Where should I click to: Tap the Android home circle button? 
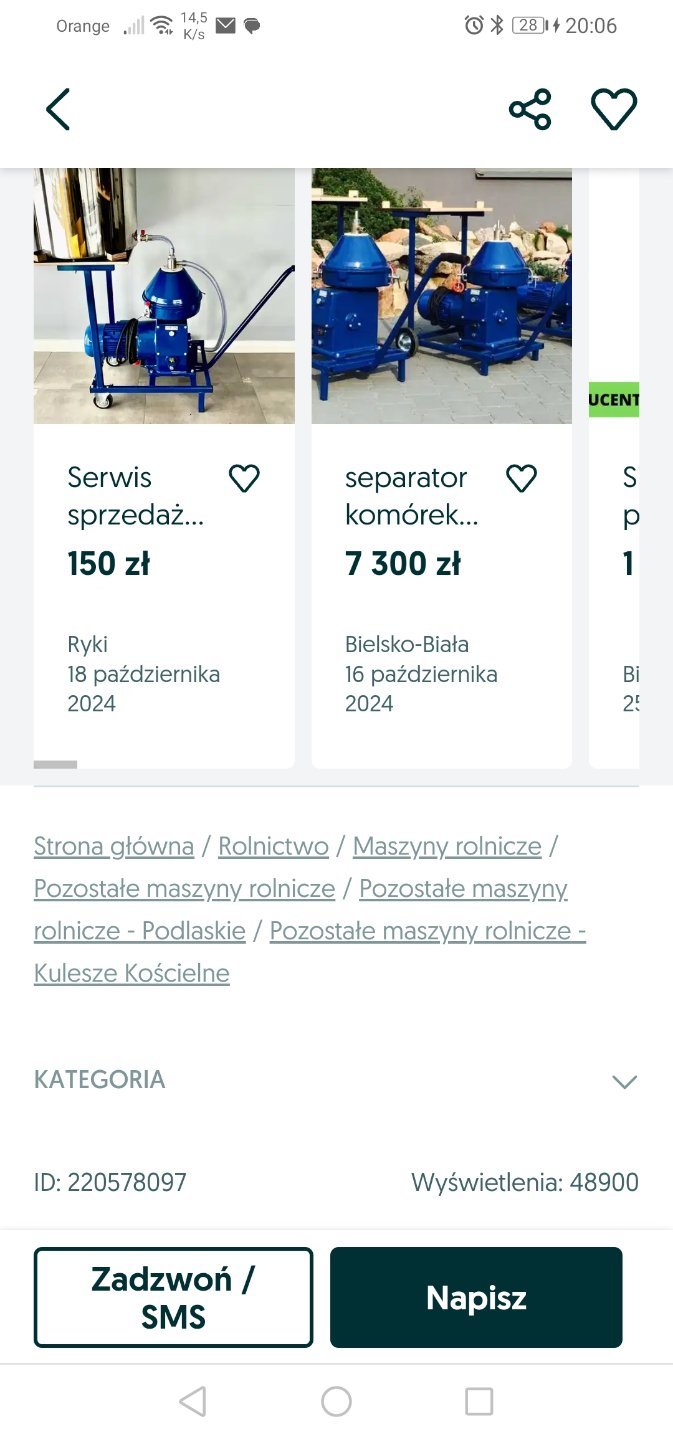tap(336, 1402)
